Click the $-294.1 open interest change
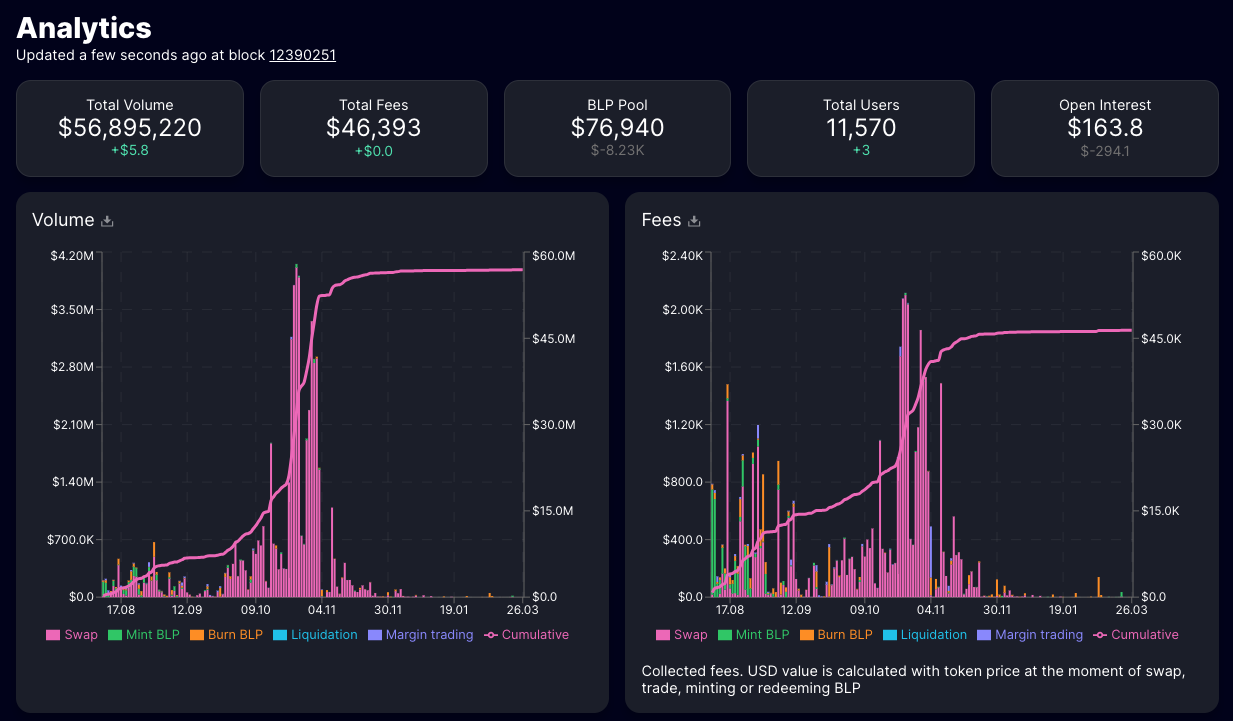Viewport: 1233px width, 721px height. tap(1105, 152)
